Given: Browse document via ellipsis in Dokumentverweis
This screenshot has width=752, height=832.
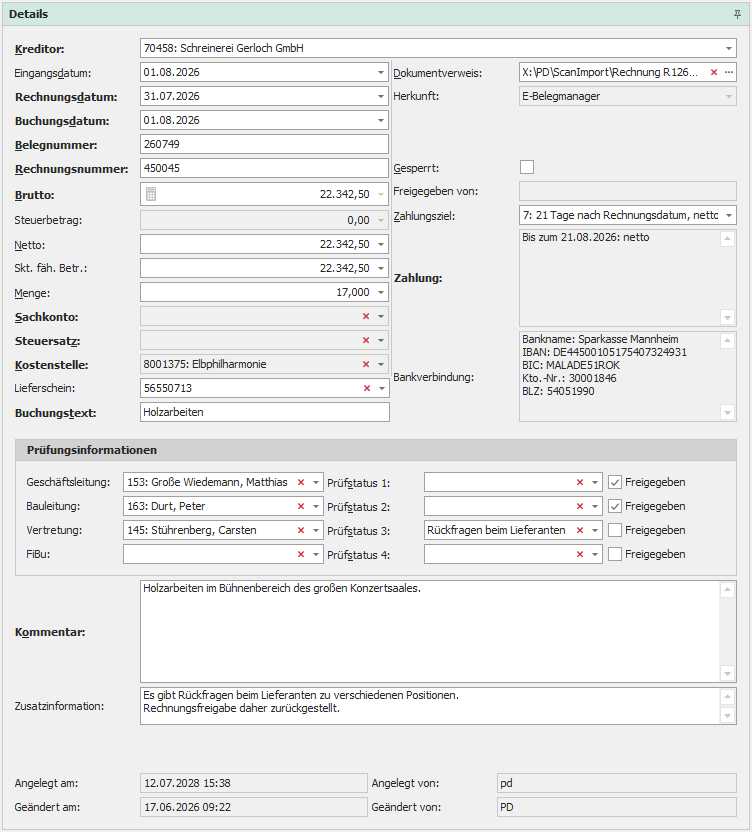Looking at the screenshot, I should [729, 72].
